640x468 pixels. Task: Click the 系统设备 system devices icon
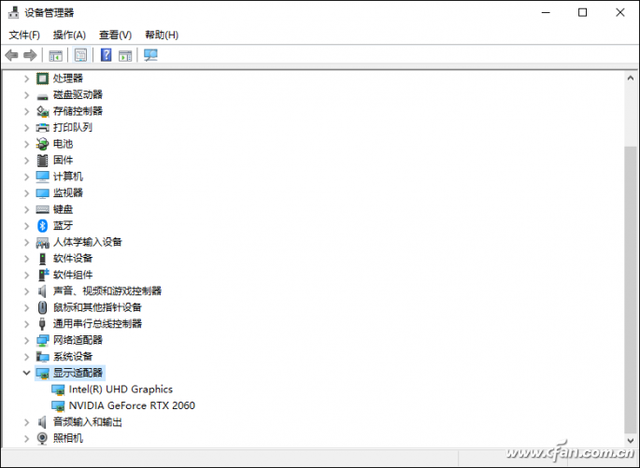click(x=42, y=357)
